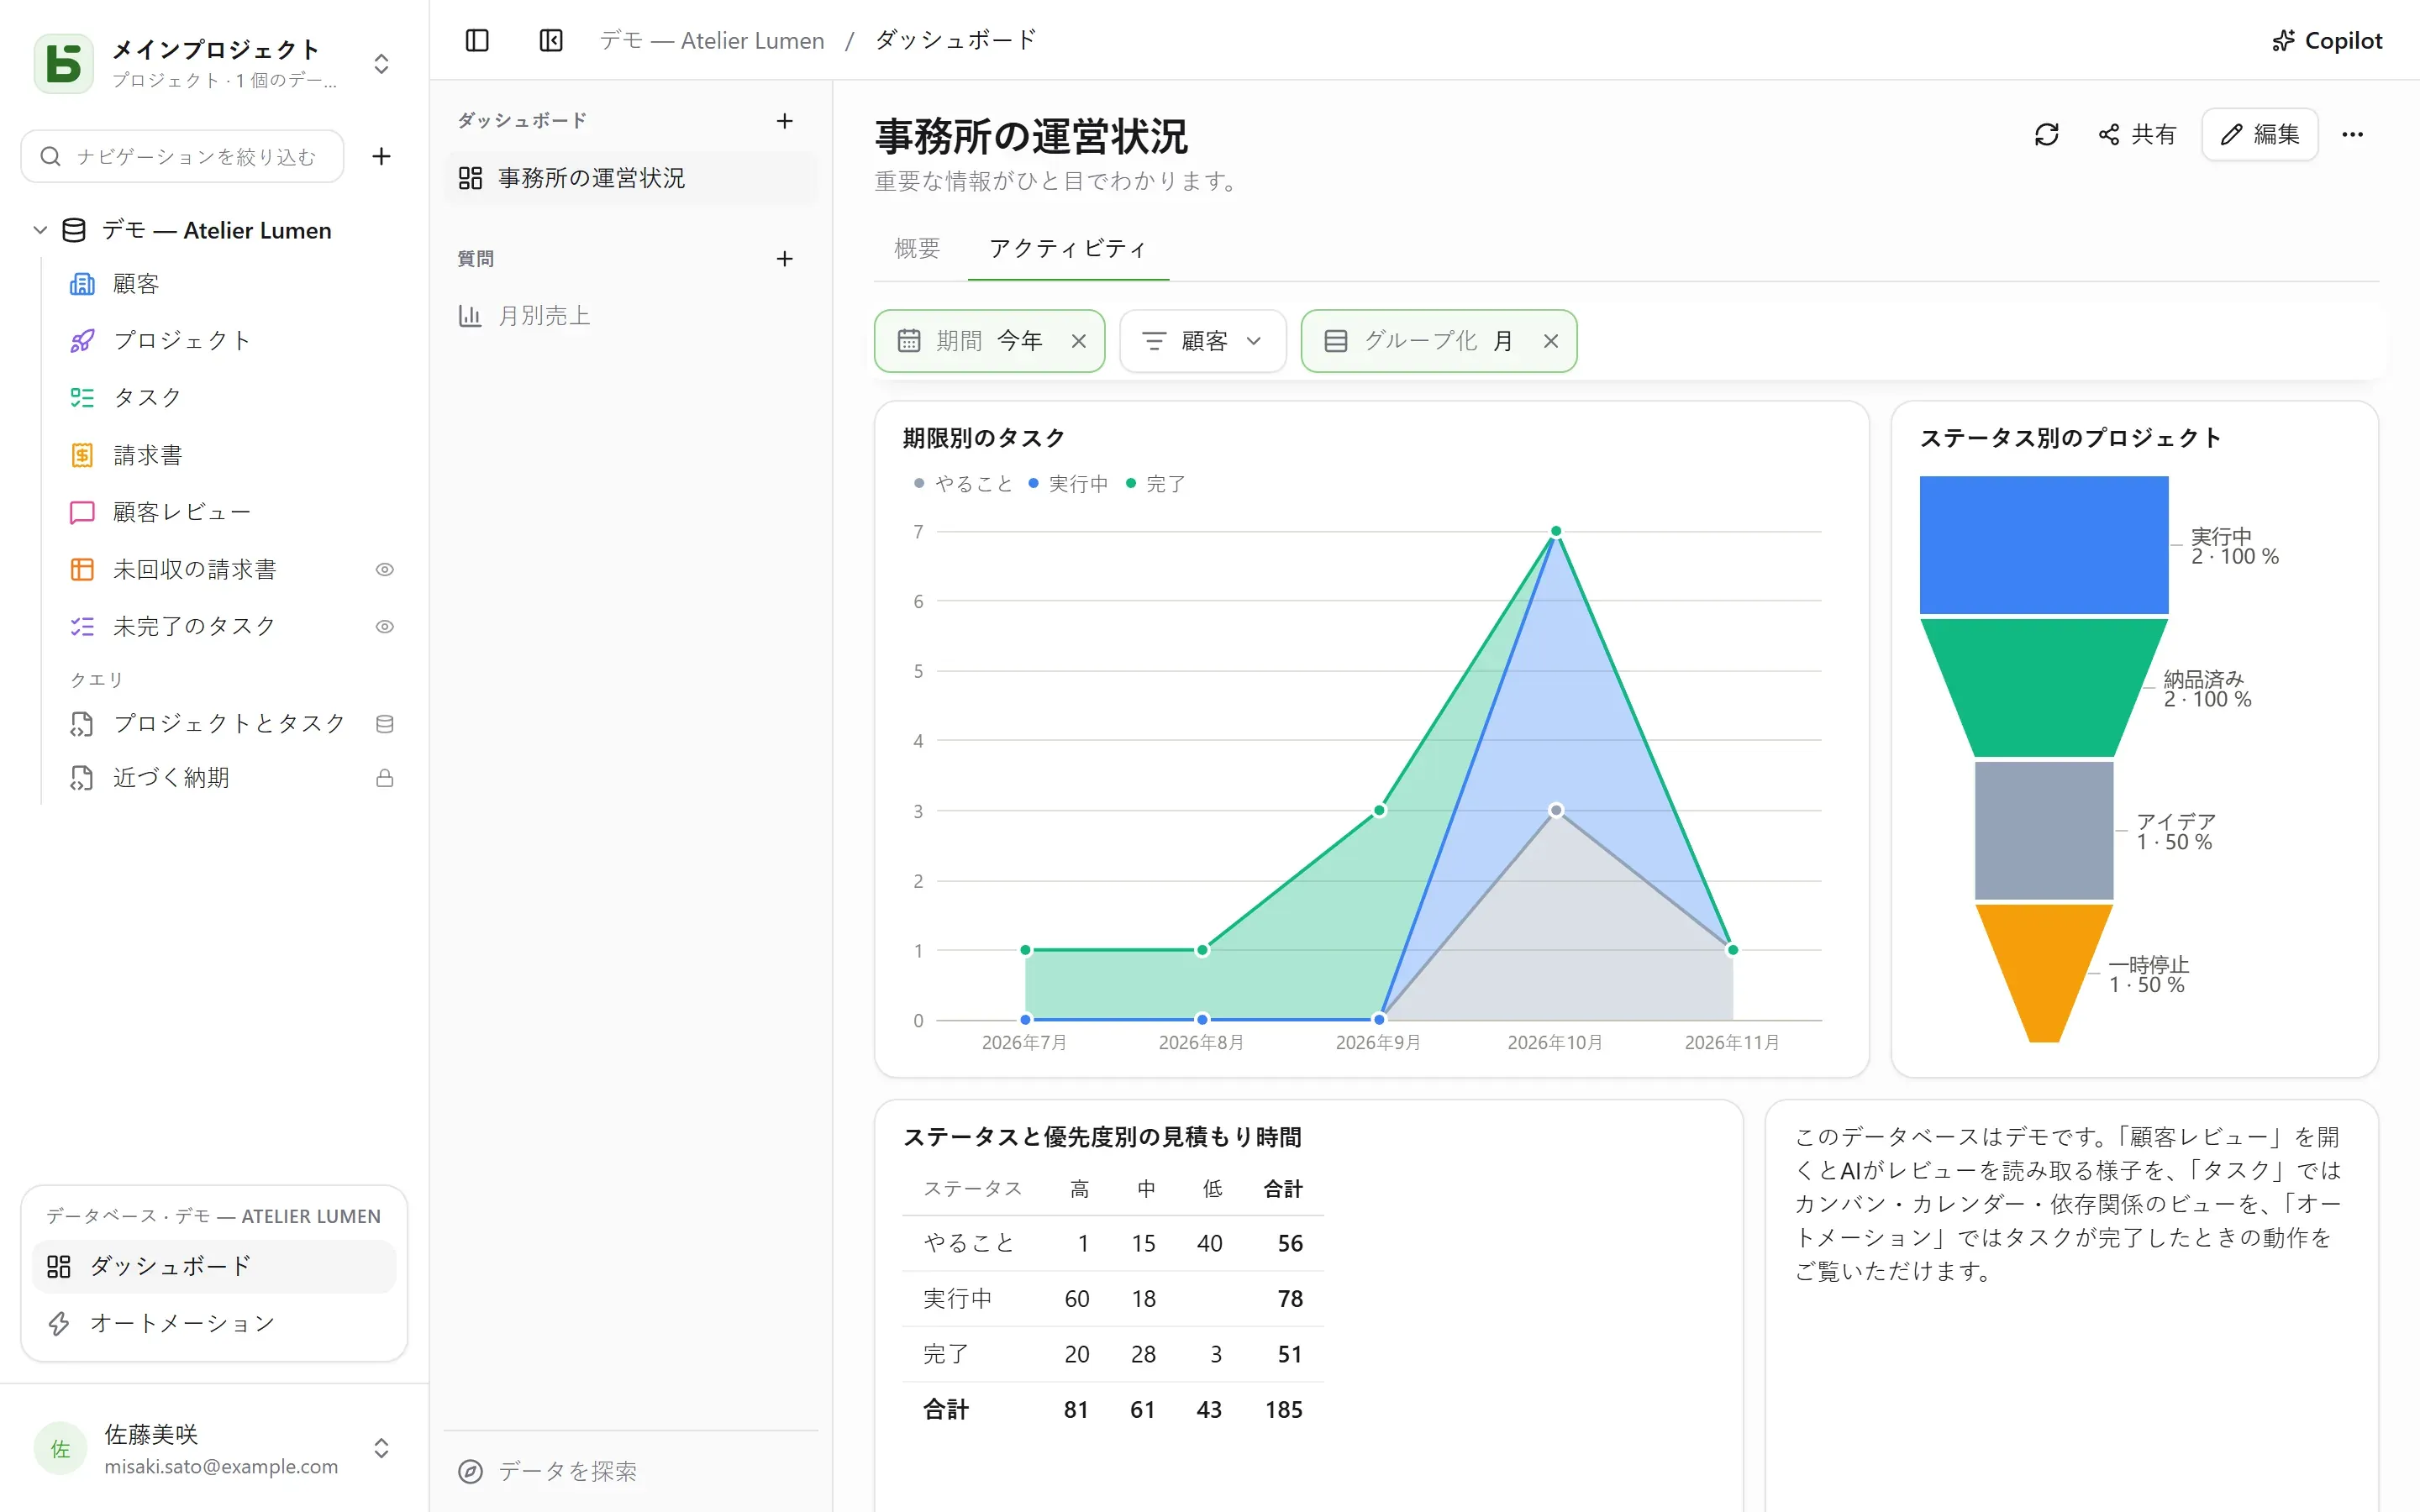Open the 顧客 filter dropdown
The image size is (2420, 1512).
tap(1202, 341)
